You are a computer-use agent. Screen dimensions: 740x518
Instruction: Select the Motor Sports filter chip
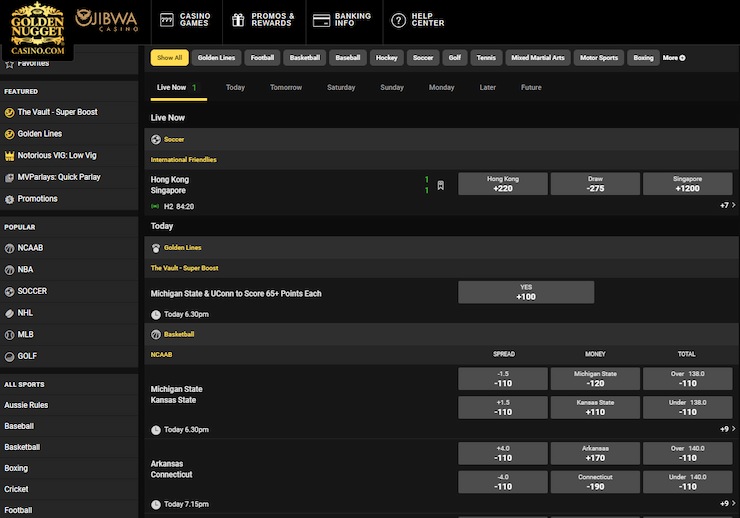(x=599, y=58)
